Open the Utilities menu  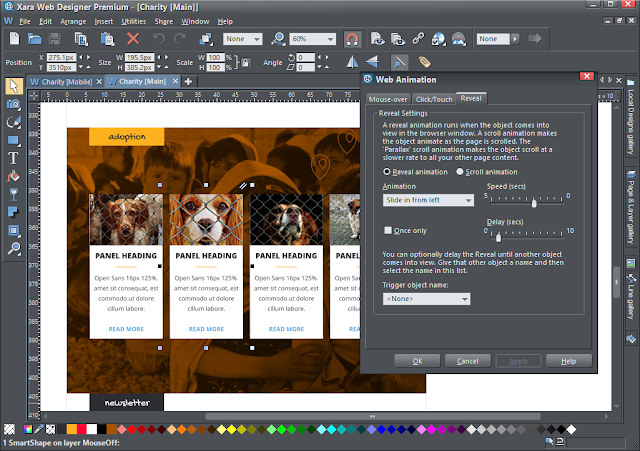tap(133, 21)
